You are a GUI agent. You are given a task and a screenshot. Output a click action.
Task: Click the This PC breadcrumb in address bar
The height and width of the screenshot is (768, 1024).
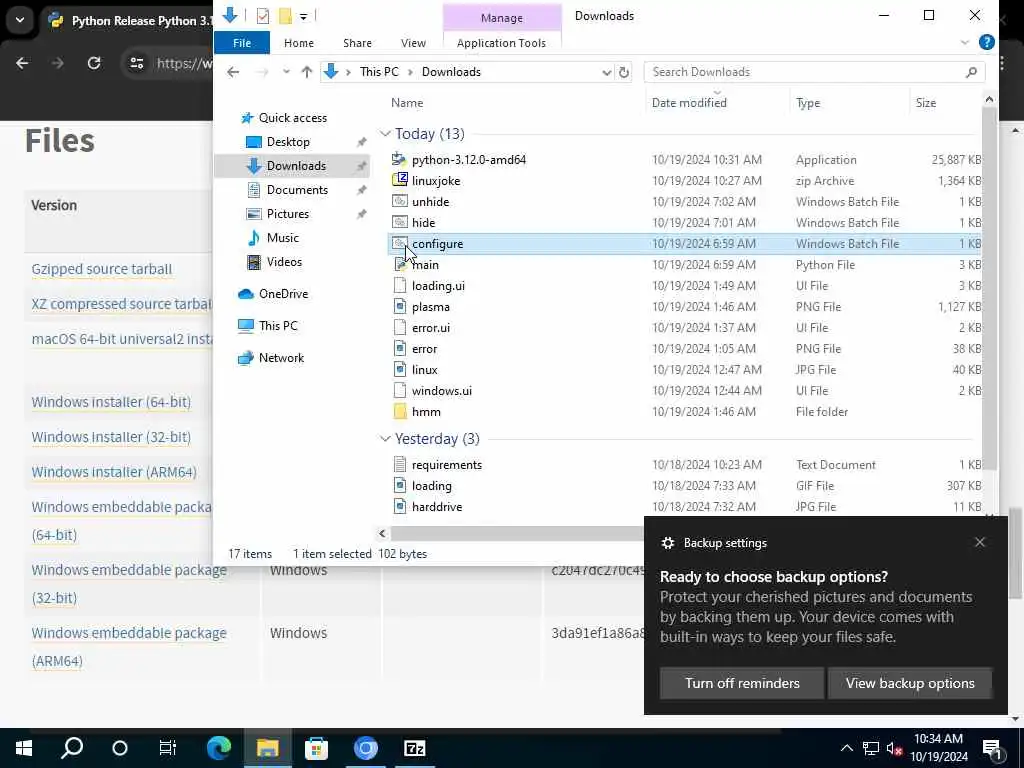(x=379, y=72)
